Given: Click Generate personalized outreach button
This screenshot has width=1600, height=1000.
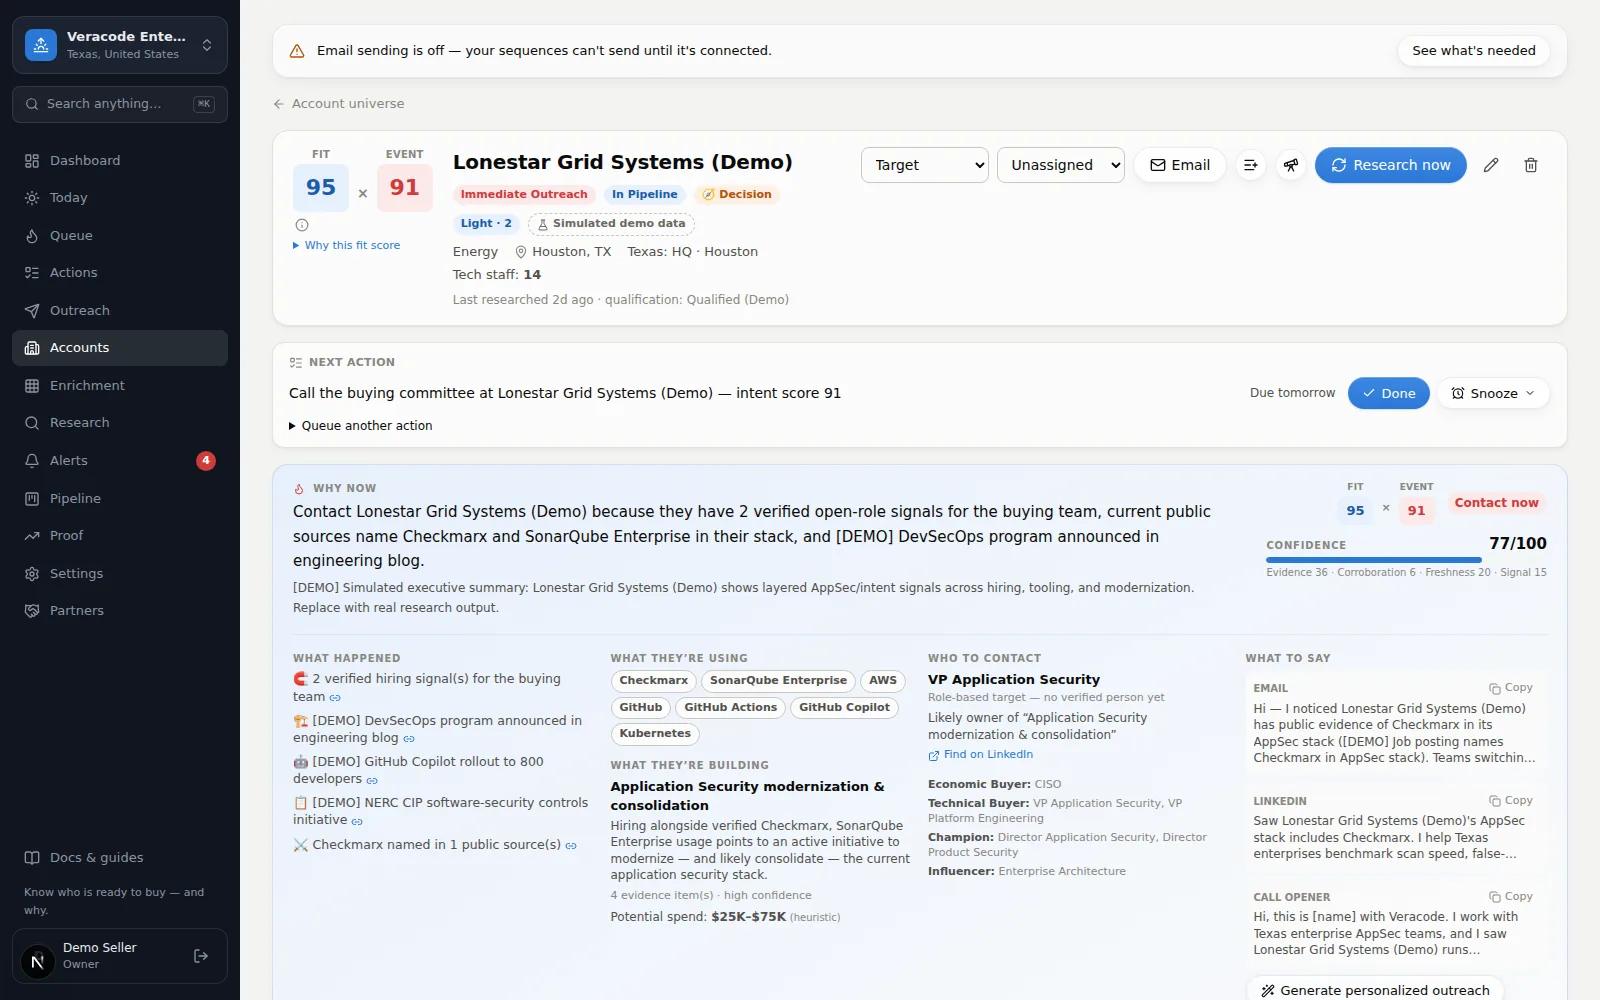Looking at the screenshot, I should coord(1375,990).
